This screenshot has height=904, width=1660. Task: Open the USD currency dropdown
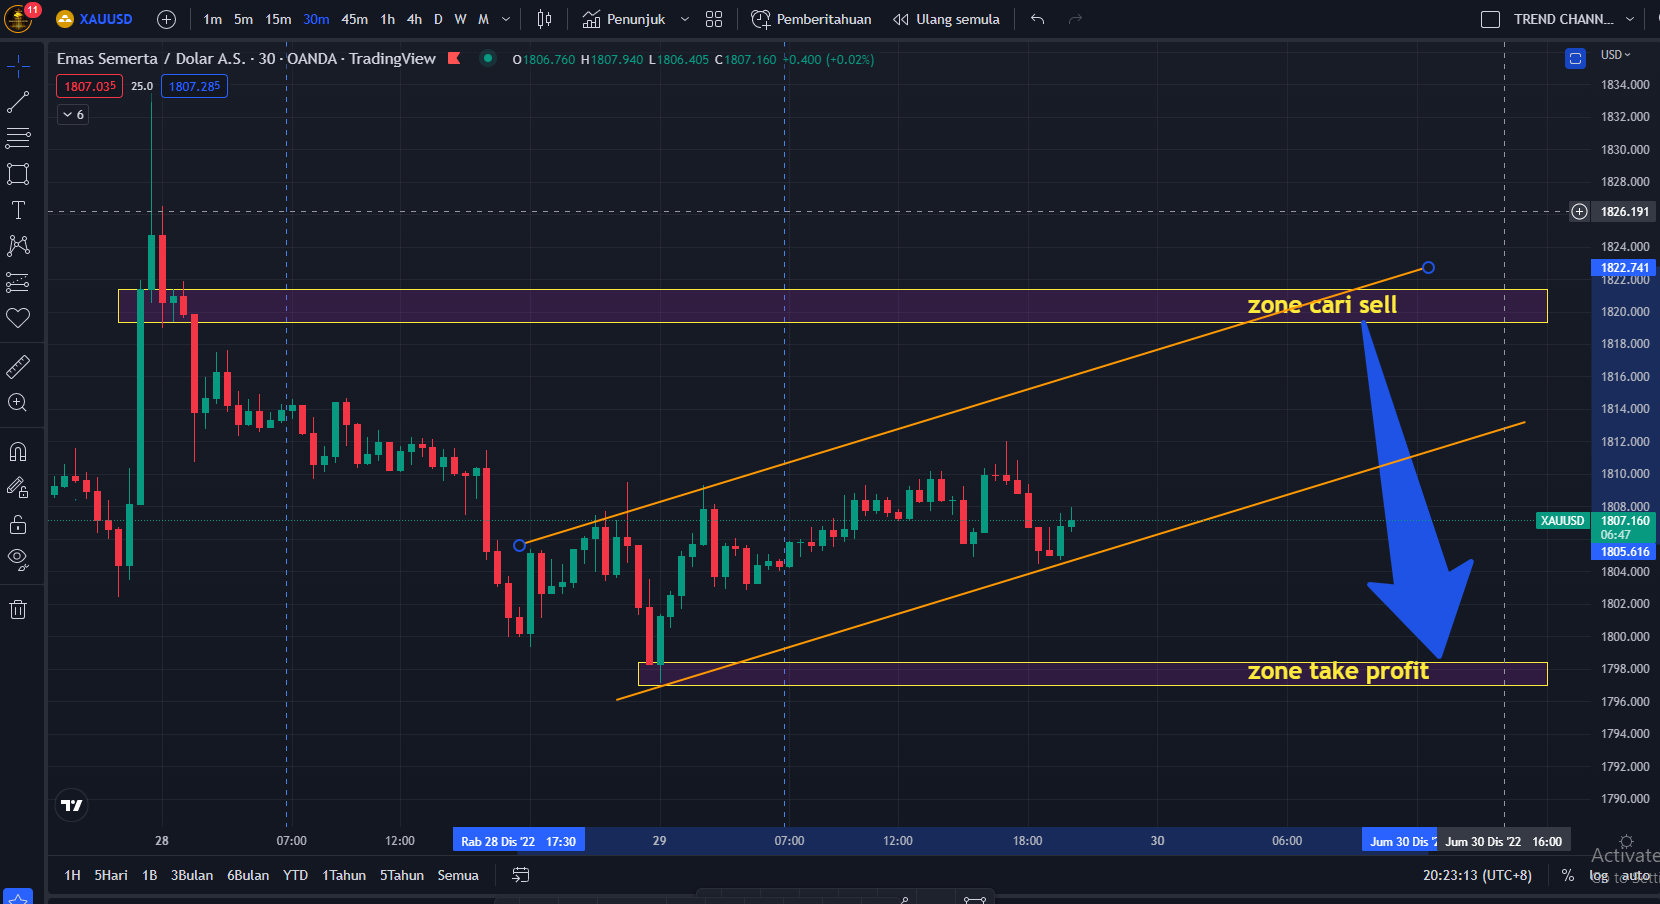tap(1615, 55)
